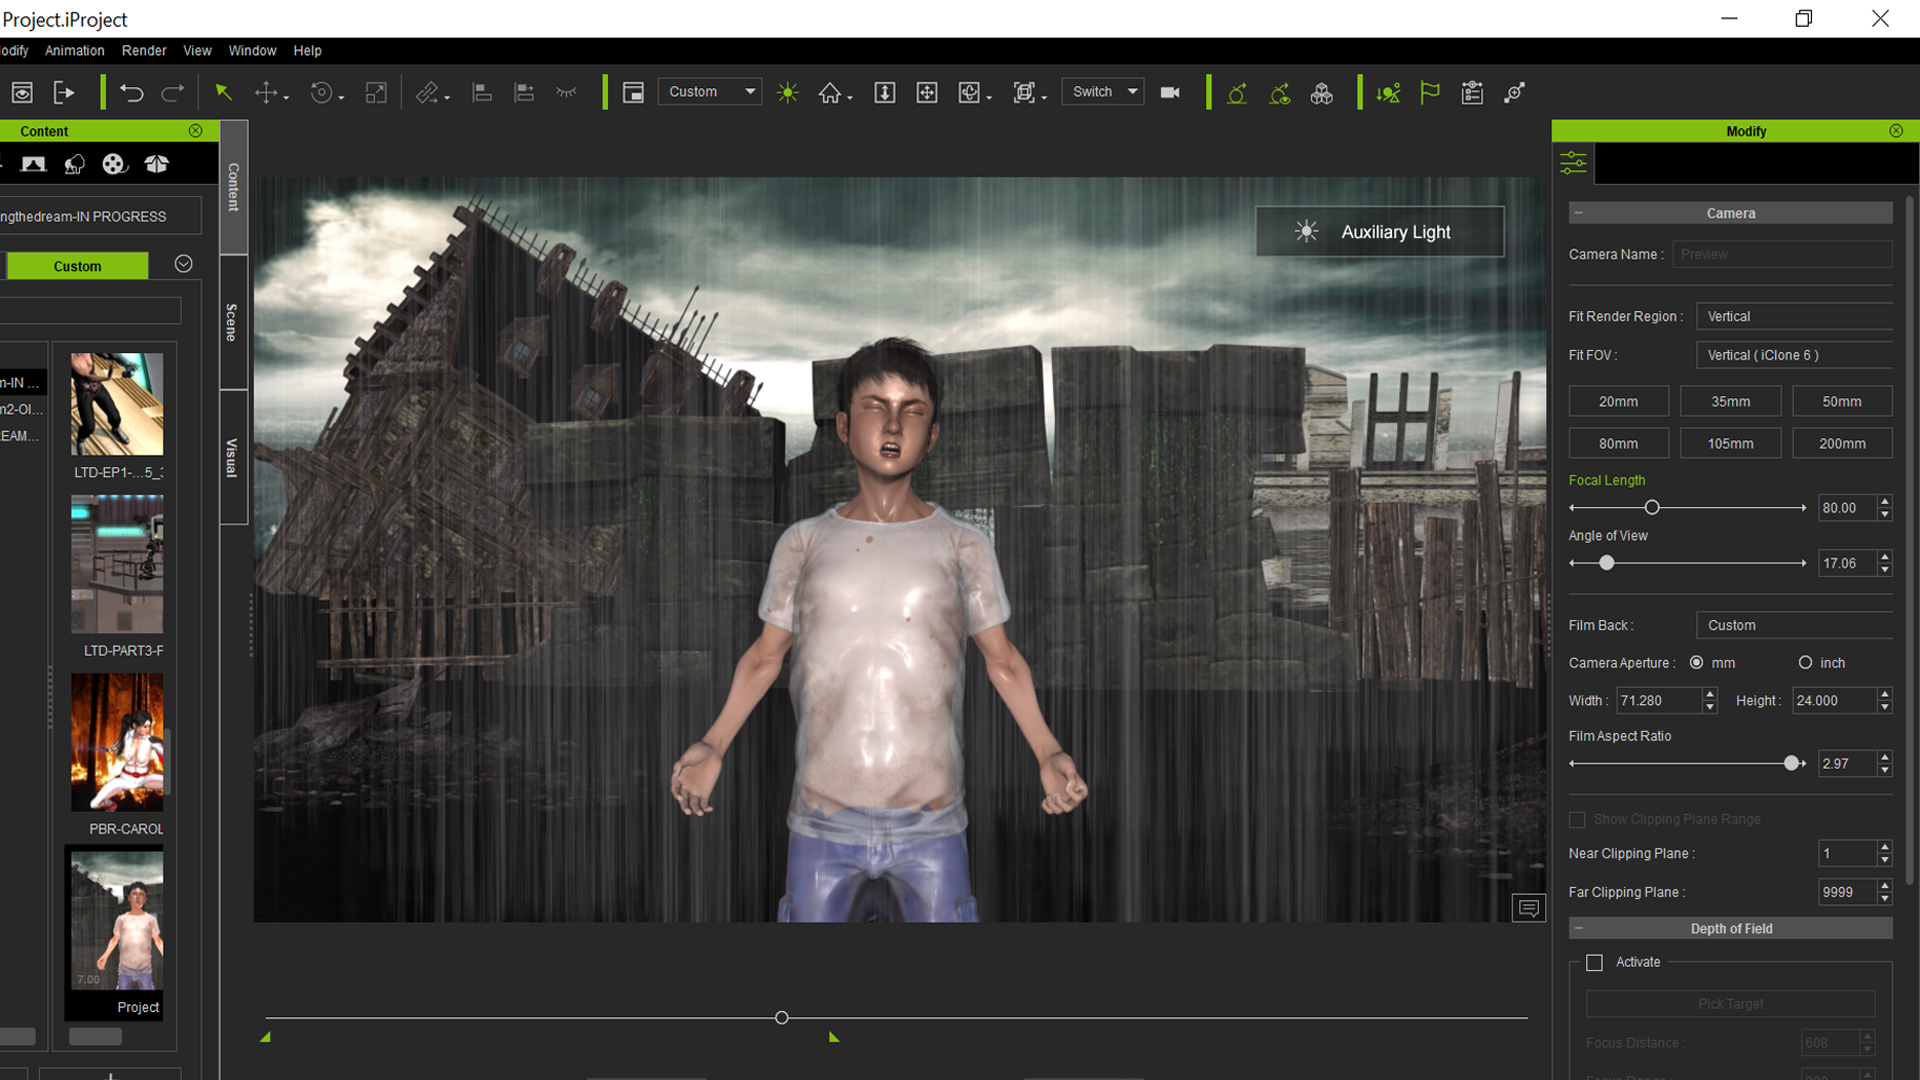The image size is (1920, 1080).
Task: Select the PBR-CAROL content thumbnail
Action: (x=117, y=742)
